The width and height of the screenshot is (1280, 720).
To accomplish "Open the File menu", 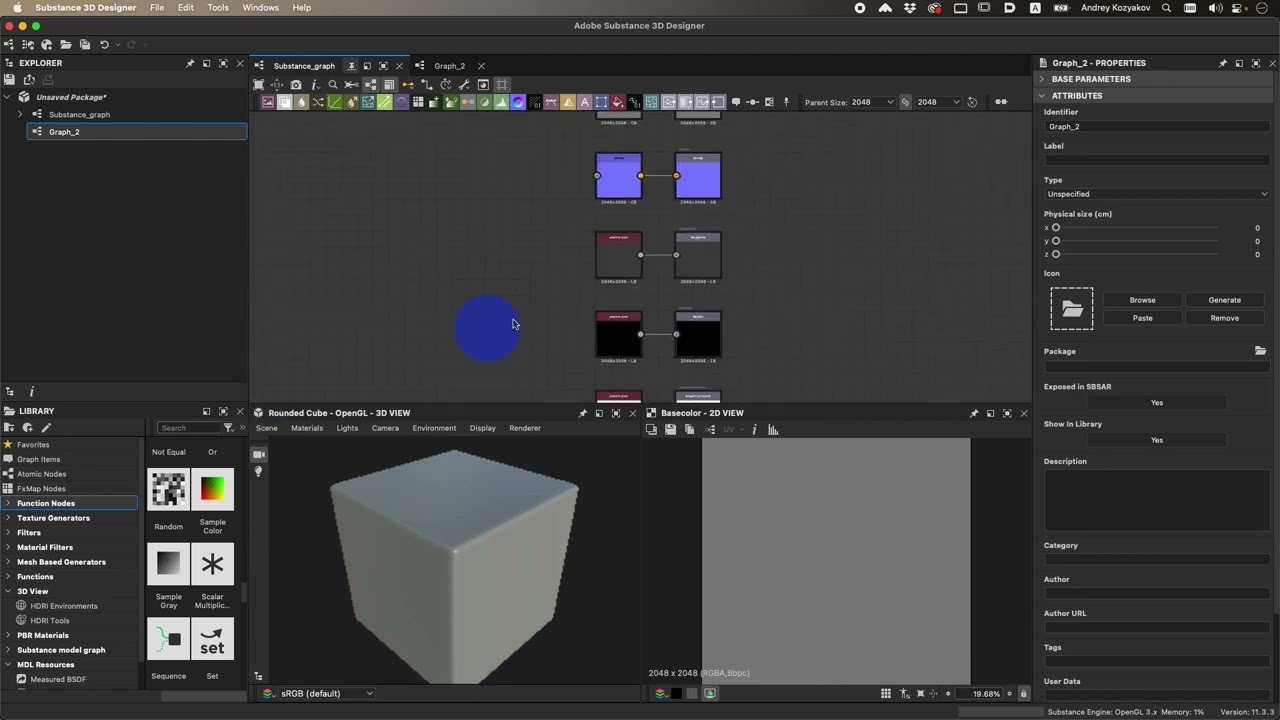I will click(x=157, y=8).
